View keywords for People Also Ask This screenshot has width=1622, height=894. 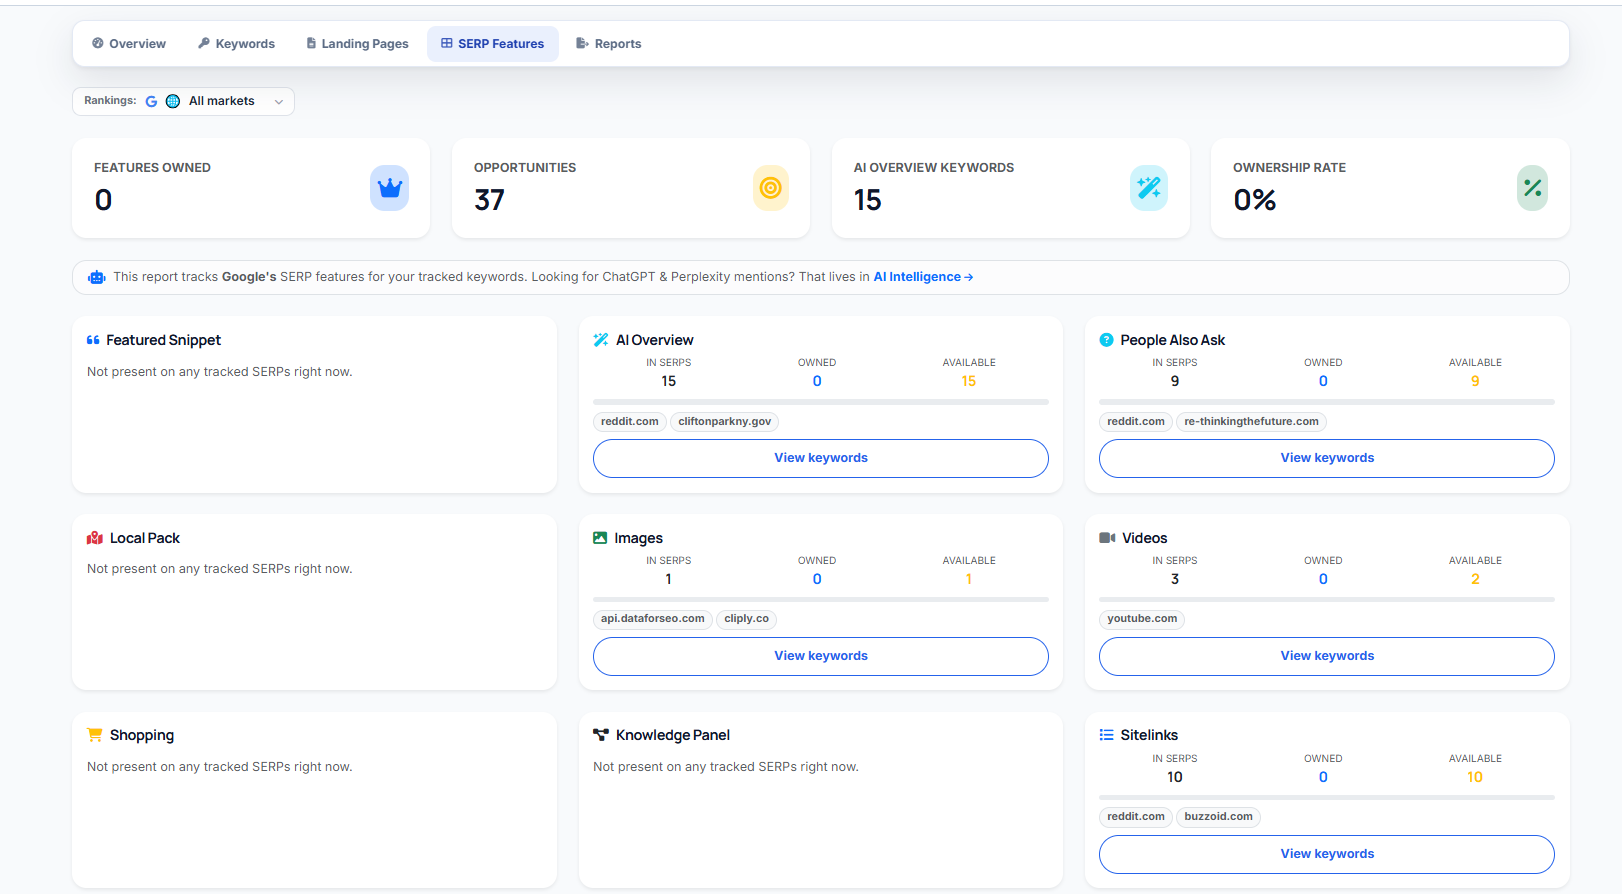[1327, 458]
